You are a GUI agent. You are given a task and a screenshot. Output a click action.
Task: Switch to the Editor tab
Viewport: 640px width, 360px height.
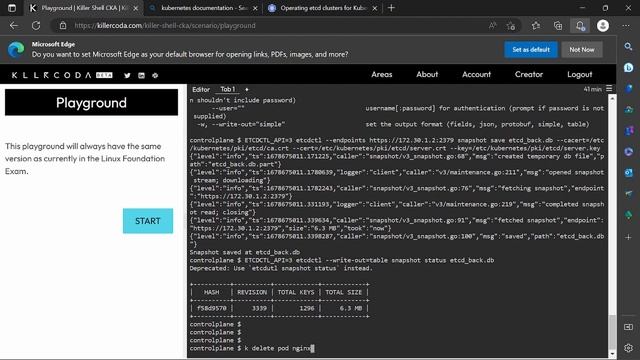201,89
